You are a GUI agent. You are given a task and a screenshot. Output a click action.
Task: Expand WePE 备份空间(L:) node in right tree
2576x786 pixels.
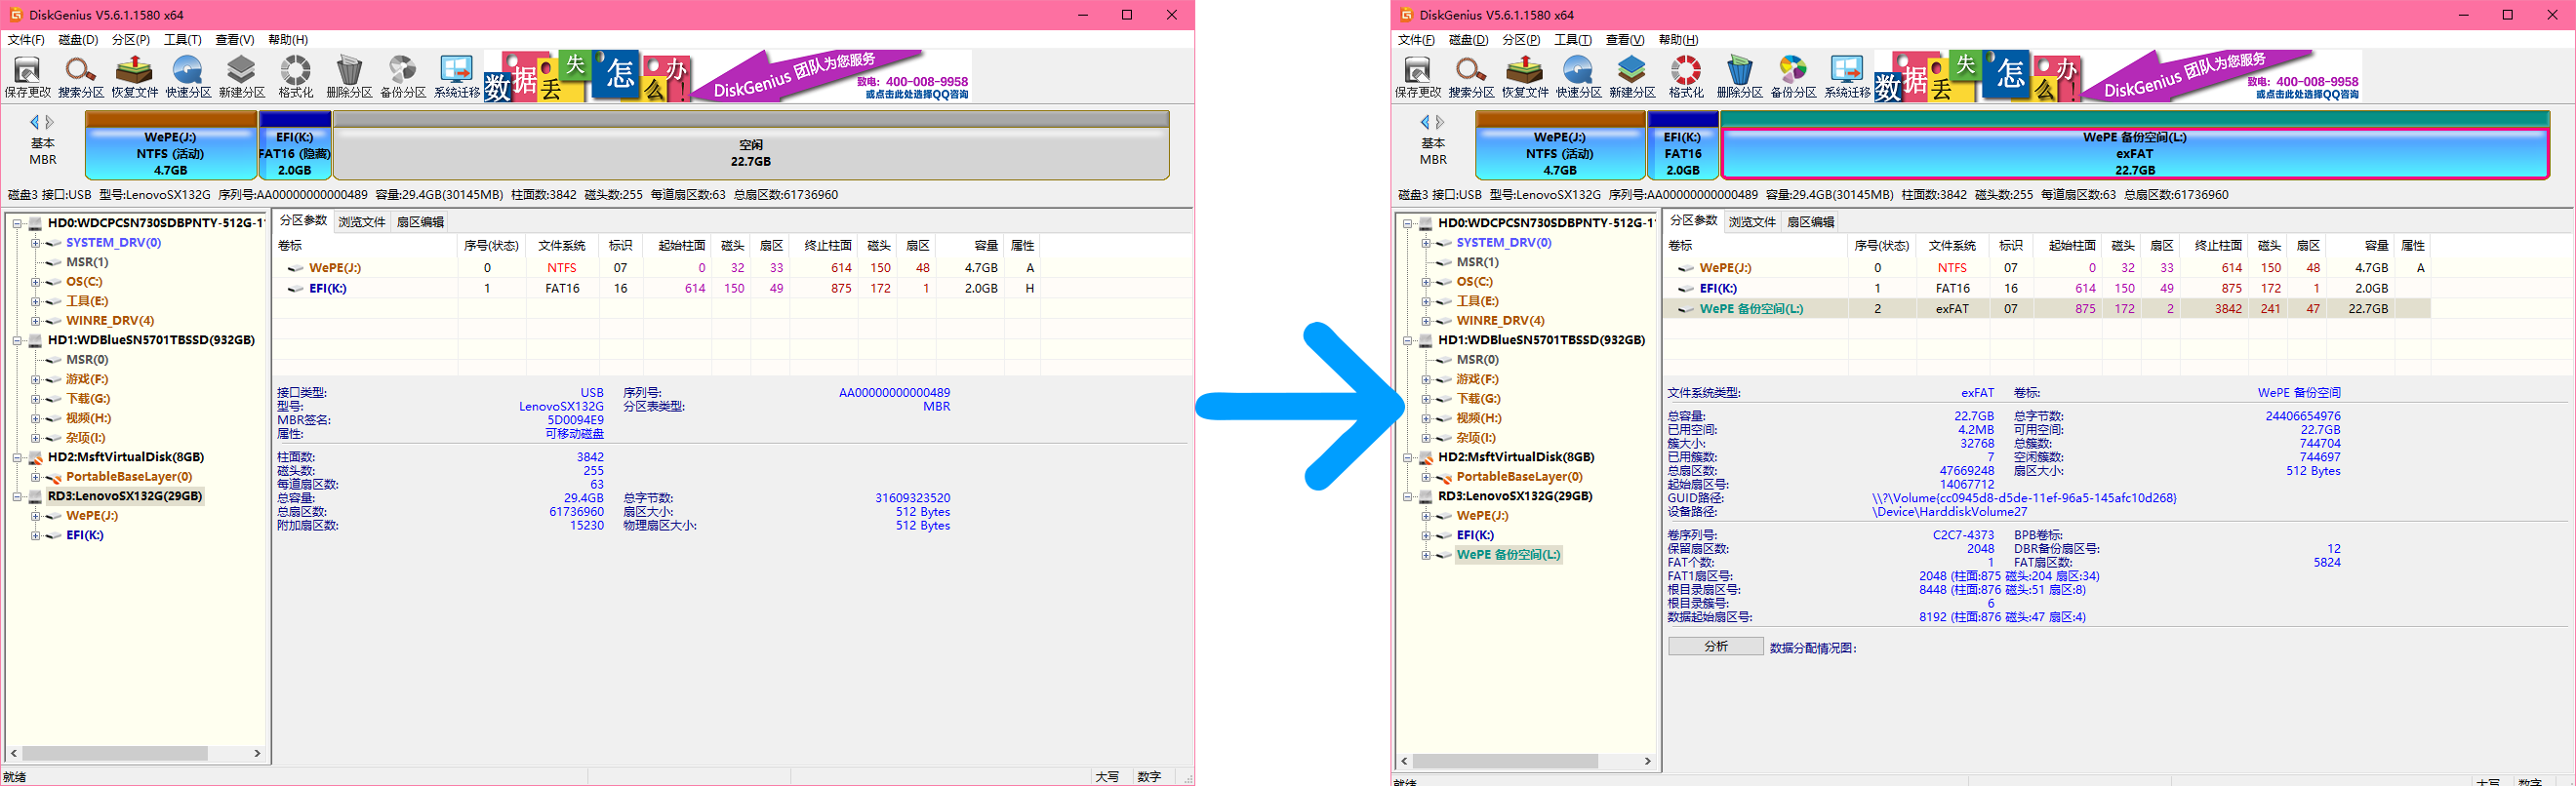pyautogui.click(x=1426, y=555)
